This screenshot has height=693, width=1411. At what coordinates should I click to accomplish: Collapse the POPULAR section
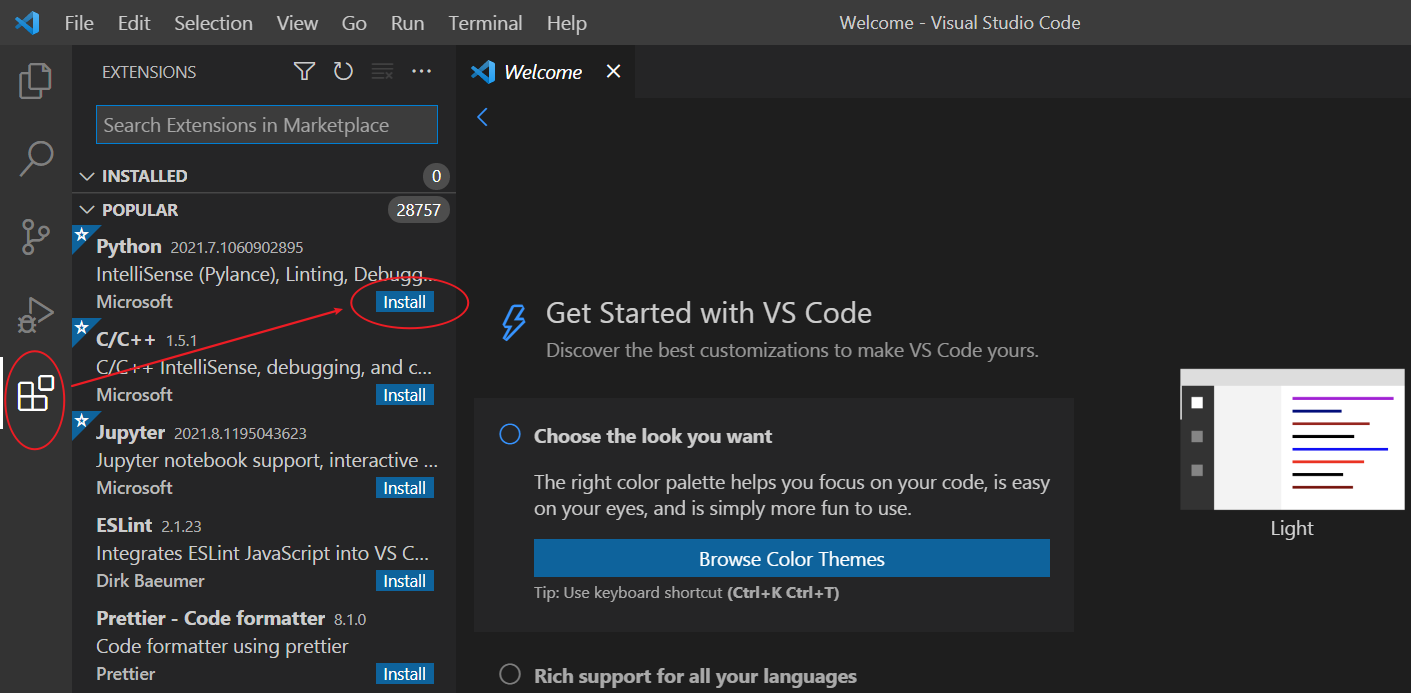[87, 209]
